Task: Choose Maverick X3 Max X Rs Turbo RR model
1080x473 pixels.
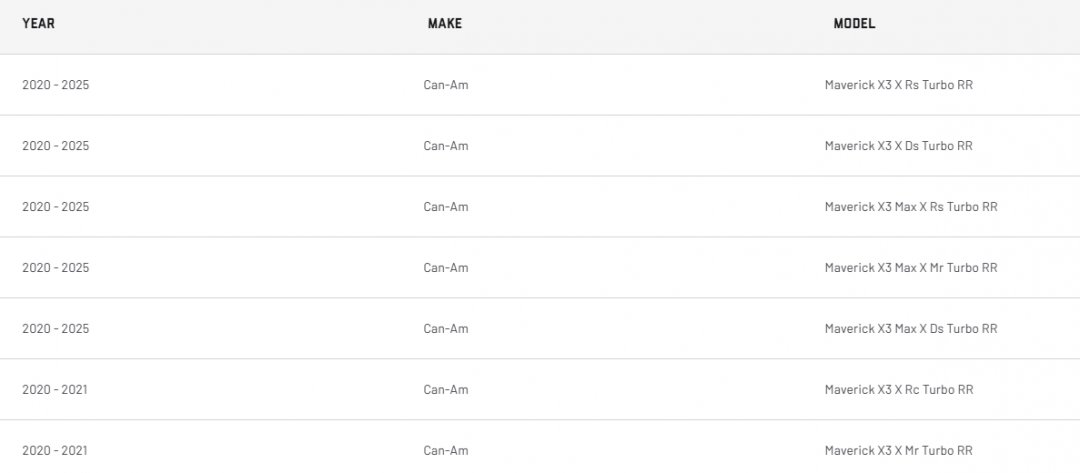Action: pos(910,207)
